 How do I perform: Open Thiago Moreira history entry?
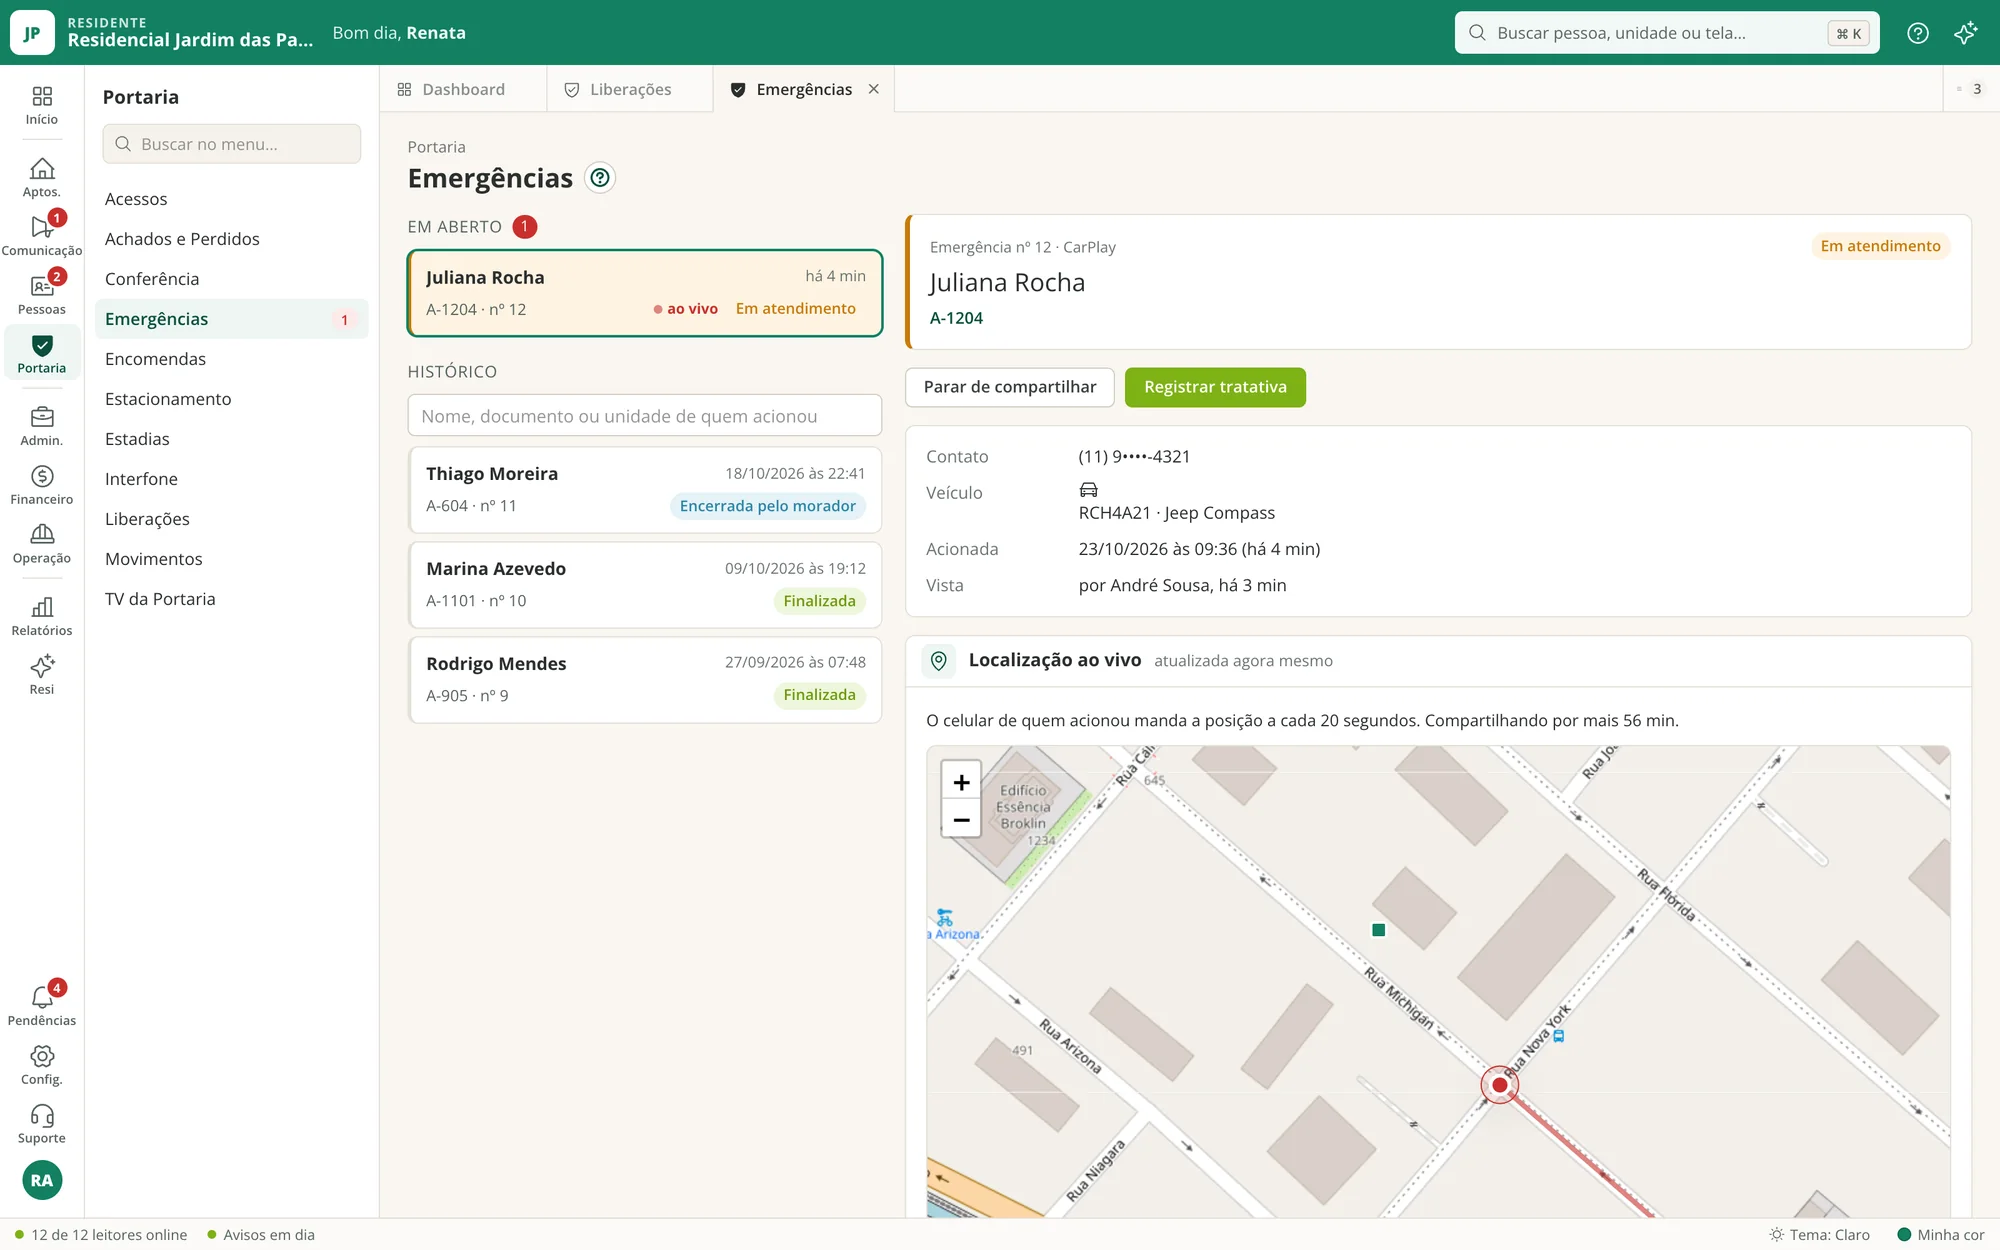pos(645,490)
